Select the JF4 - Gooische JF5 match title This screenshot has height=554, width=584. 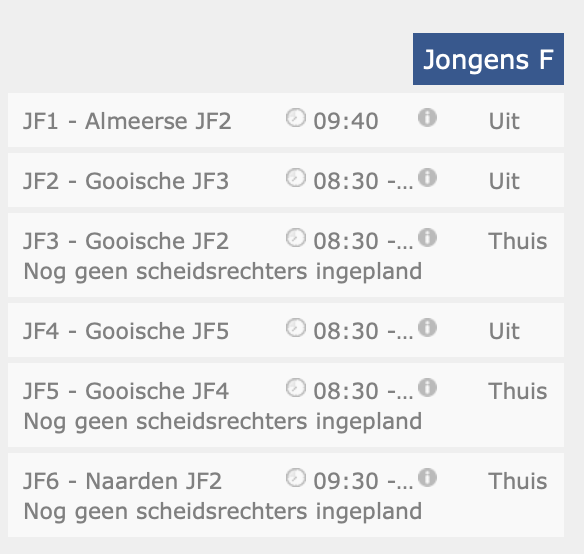pyautogui.click(x=126, y=331)
